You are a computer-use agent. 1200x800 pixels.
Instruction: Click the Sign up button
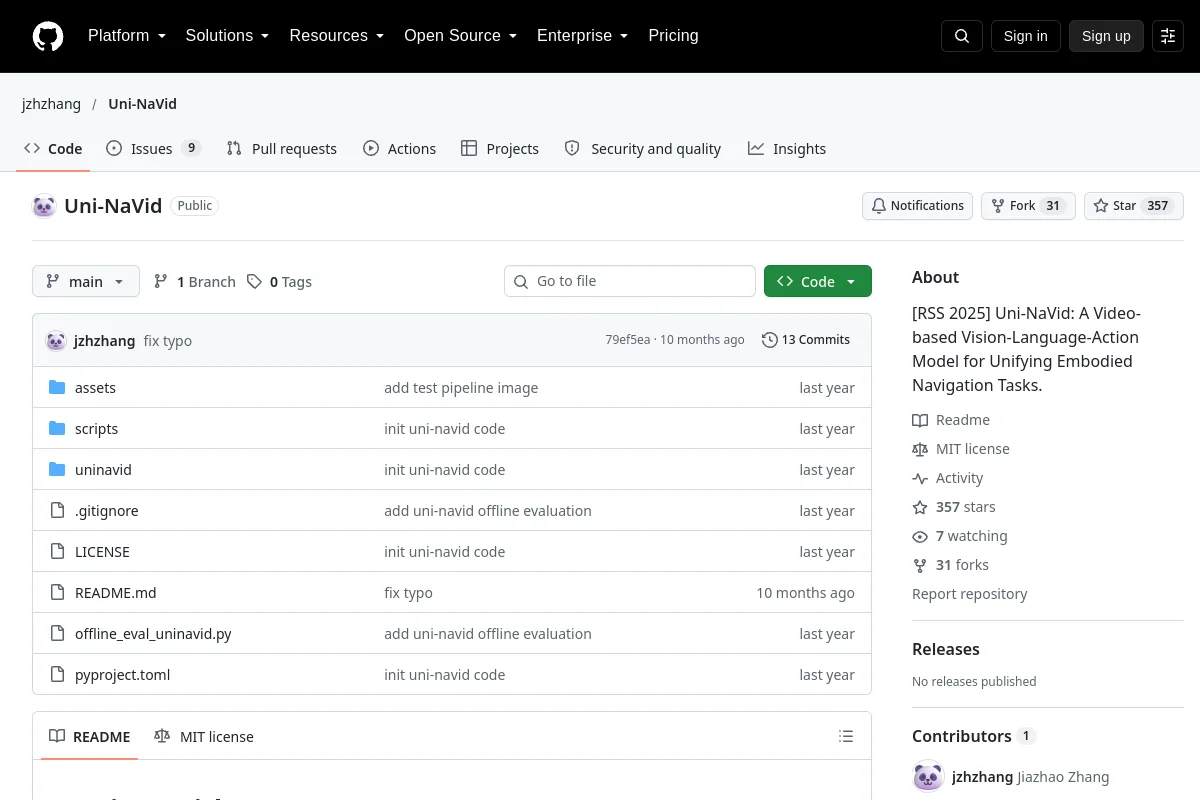(x=1106, y=36)
